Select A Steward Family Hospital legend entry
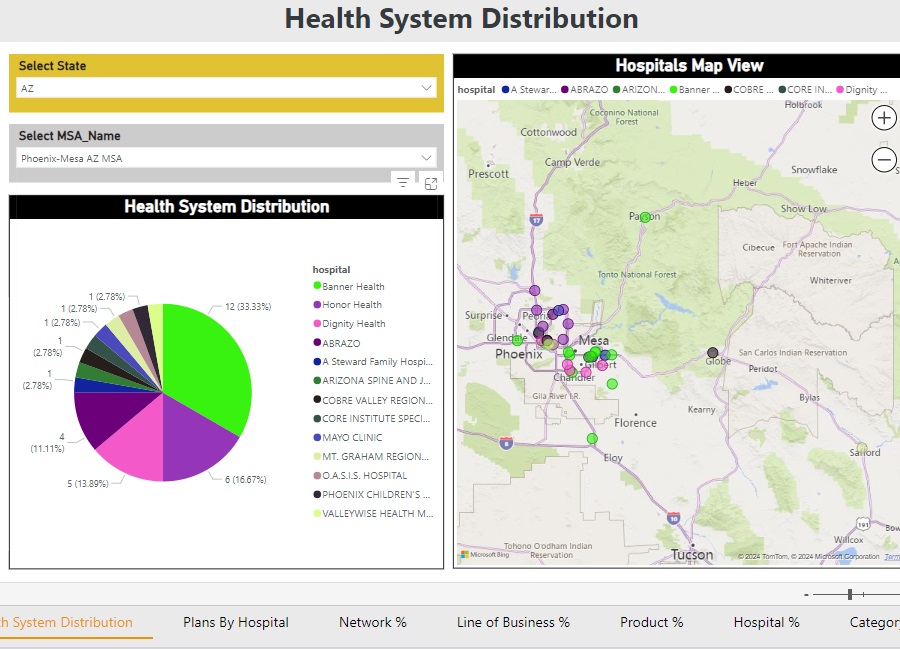900x649 pixels. pos(373,362)
